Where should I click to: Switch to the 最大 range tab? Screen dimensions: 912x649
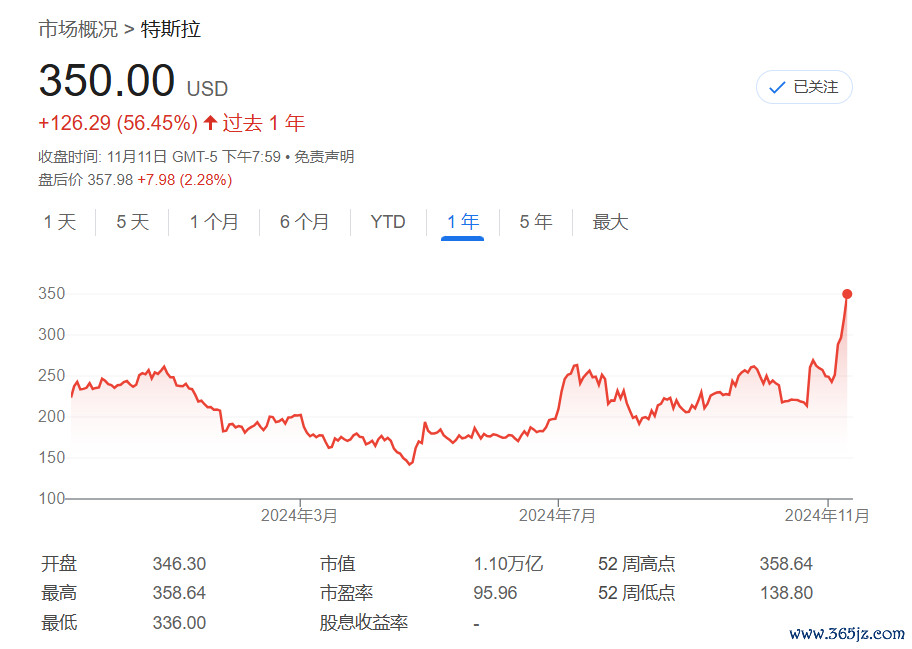tap(610, 222)
